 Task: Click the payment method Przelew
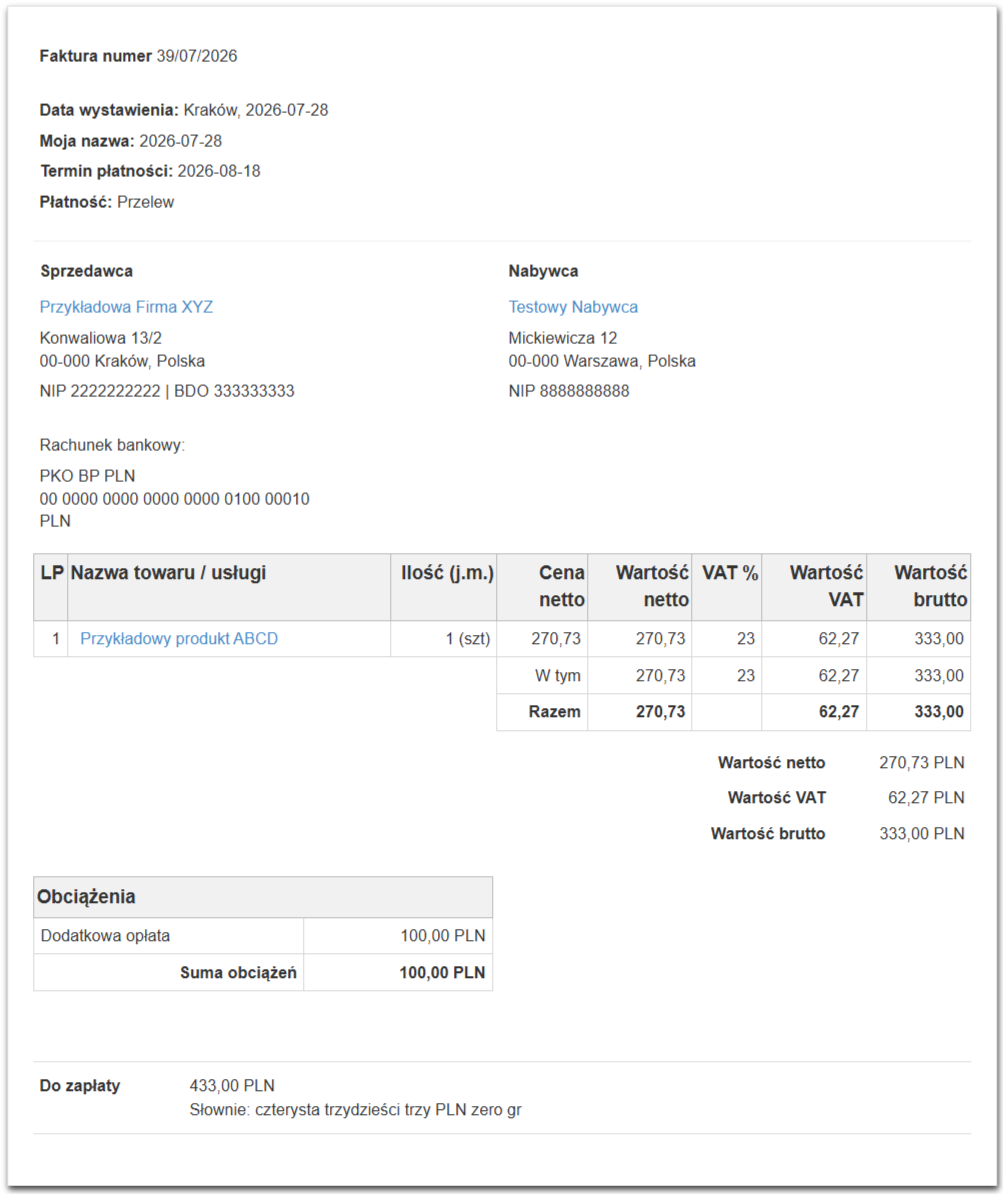point(145,202)
